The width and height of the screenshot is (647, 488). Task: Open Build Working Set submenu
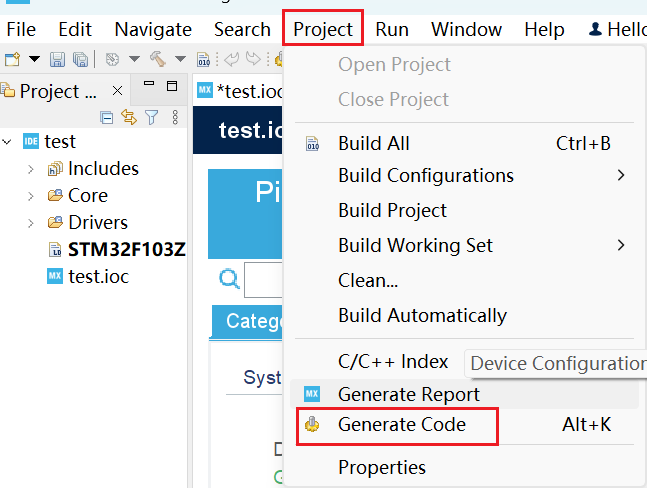(415, 245)
